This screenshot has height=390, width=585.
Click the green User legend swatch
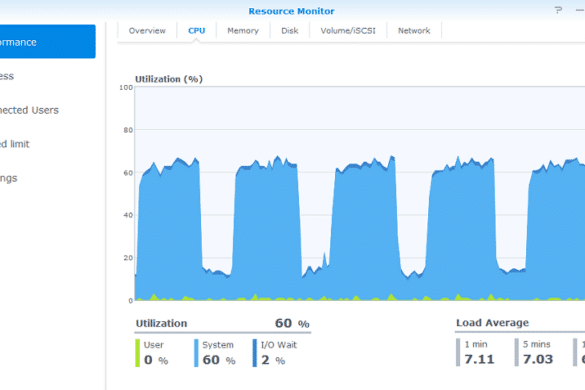[138, 353]
